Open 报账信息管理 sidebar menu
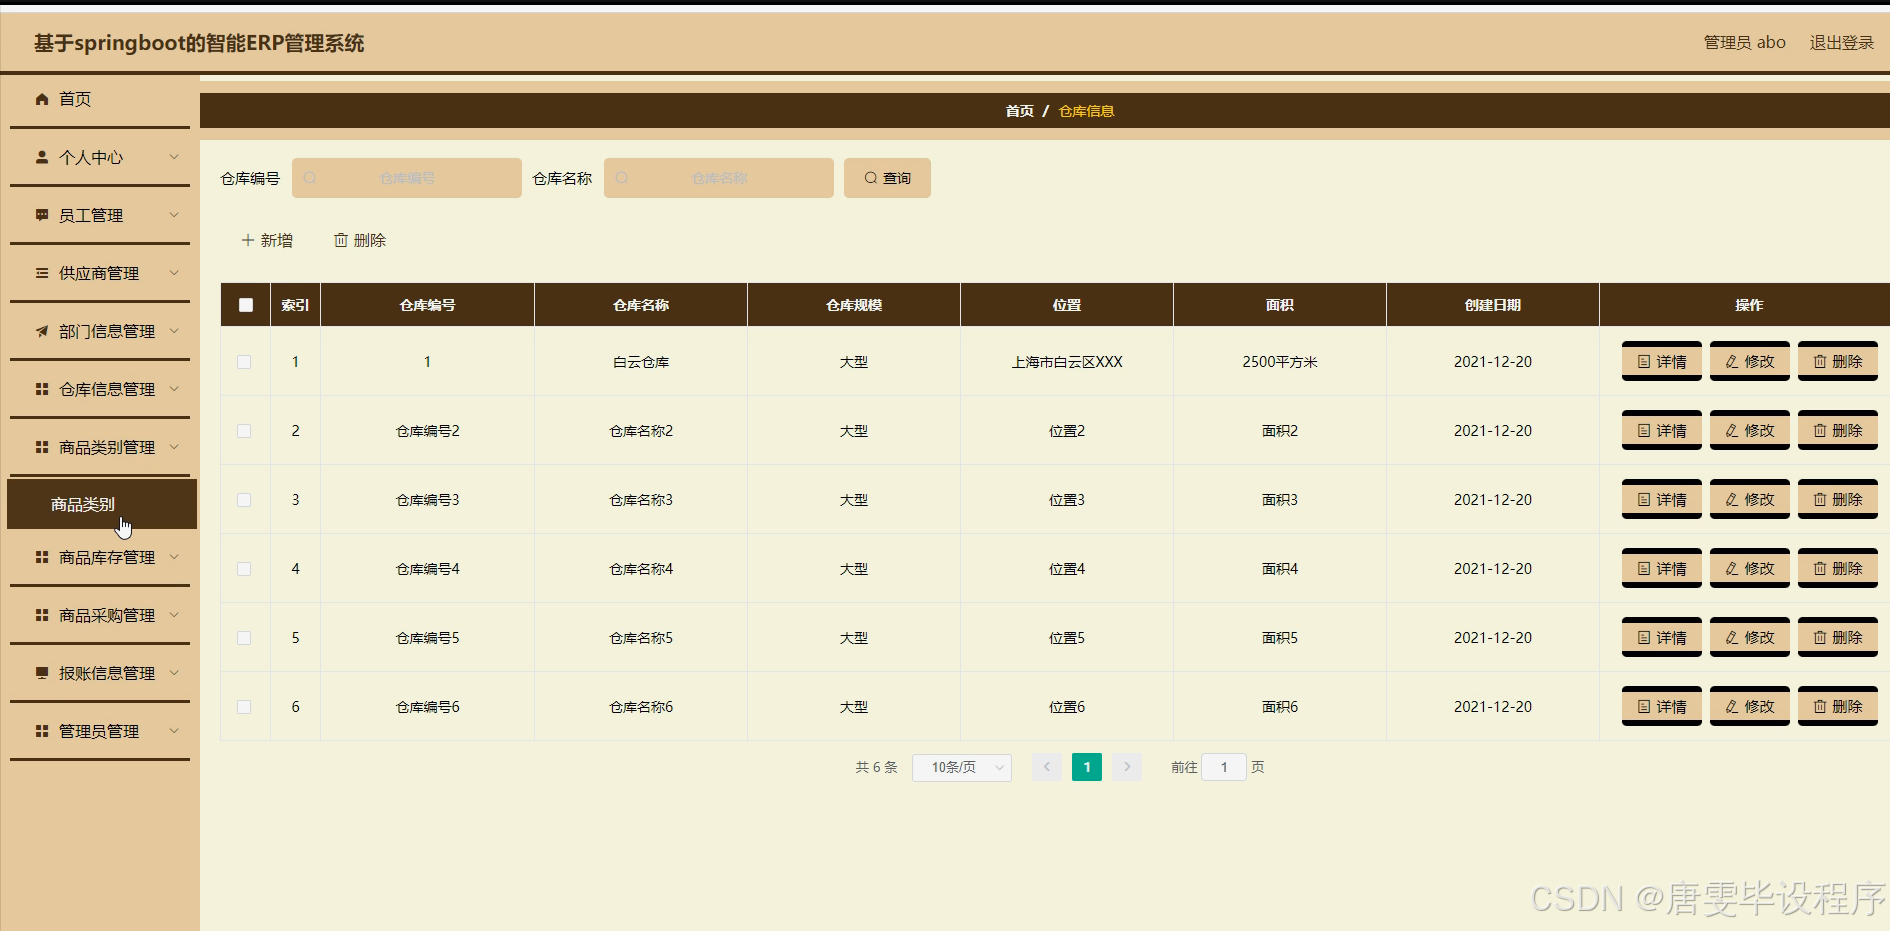This screenshot has width=1890, height=931. (100, 673)
